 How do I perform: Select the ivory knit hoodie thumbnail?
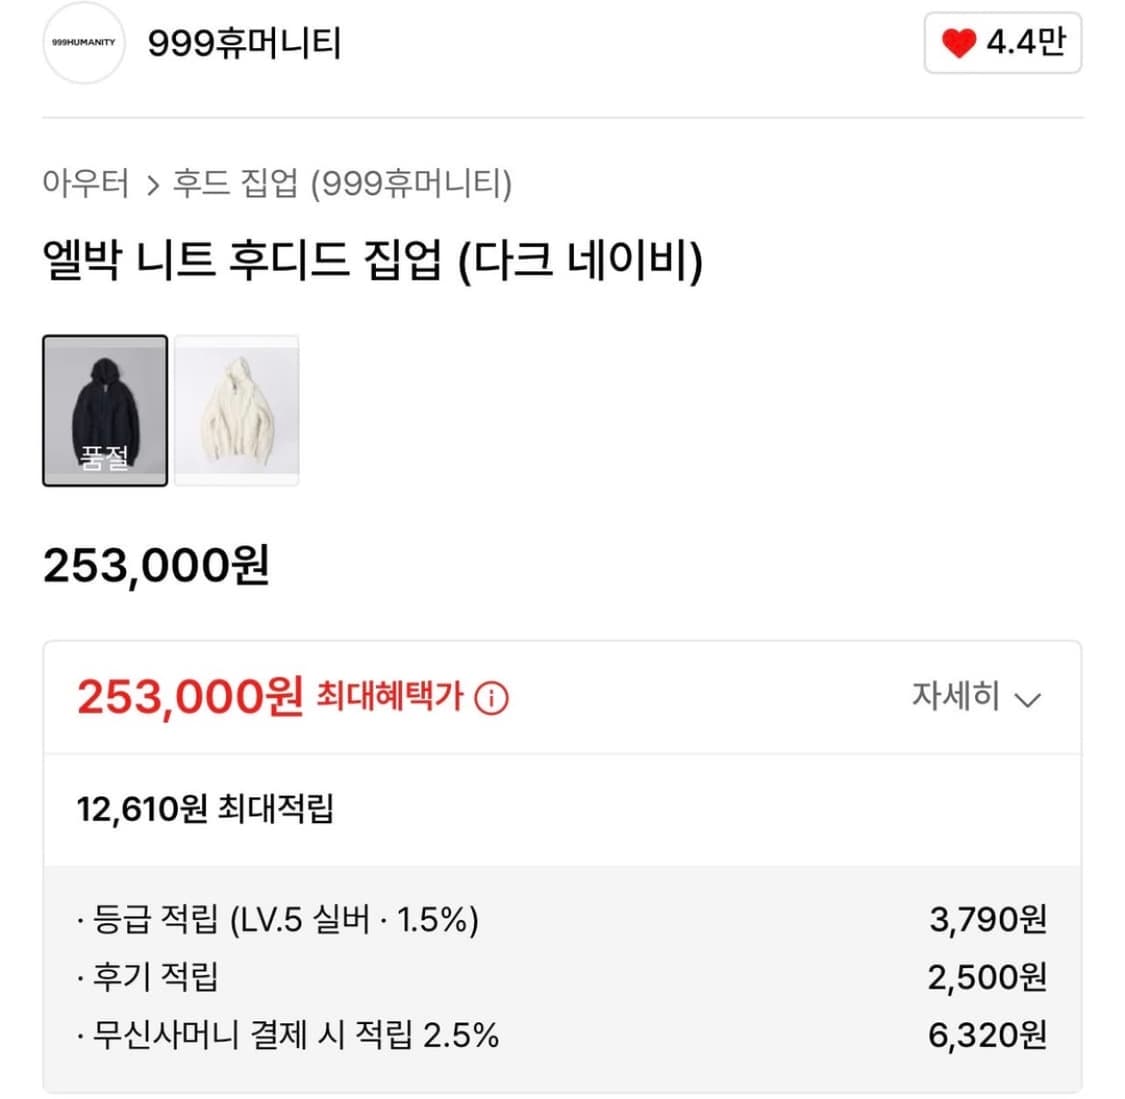(237, 411)
